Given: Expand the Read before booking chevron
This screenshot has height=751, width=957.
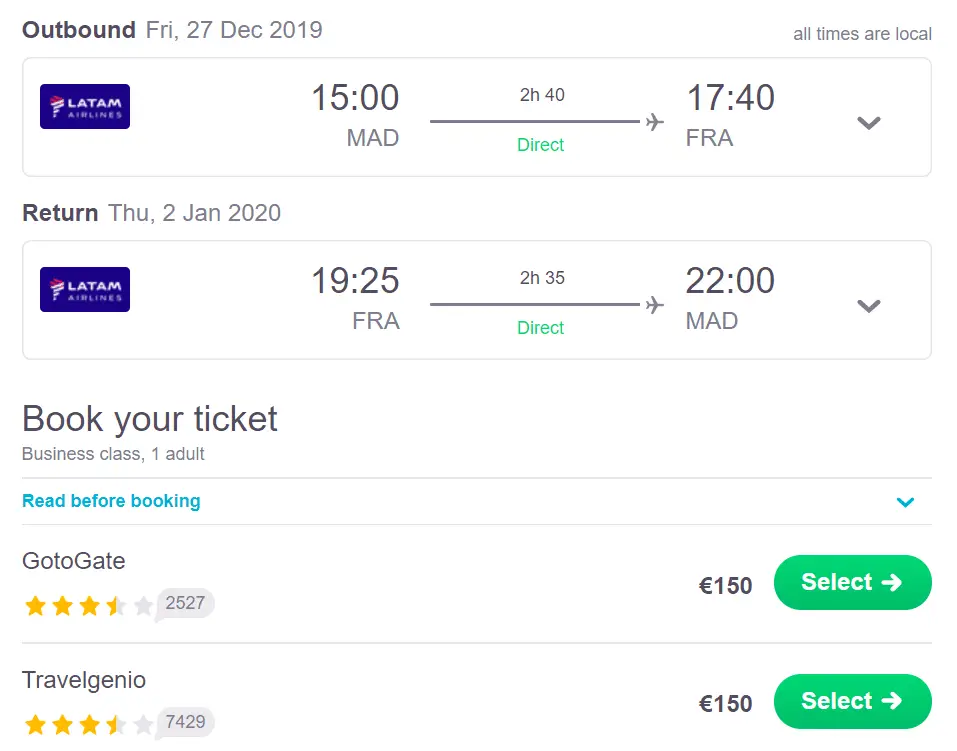Looking at the screenshot, I should [905, 502].
